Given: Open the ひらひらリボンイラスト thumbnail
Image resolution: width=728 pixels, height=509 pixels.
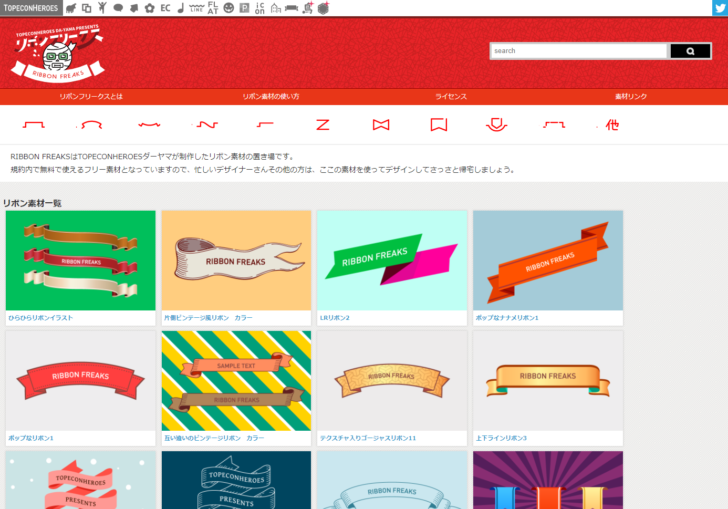Looking at the screenshot, I should click(x=81, y=260).
